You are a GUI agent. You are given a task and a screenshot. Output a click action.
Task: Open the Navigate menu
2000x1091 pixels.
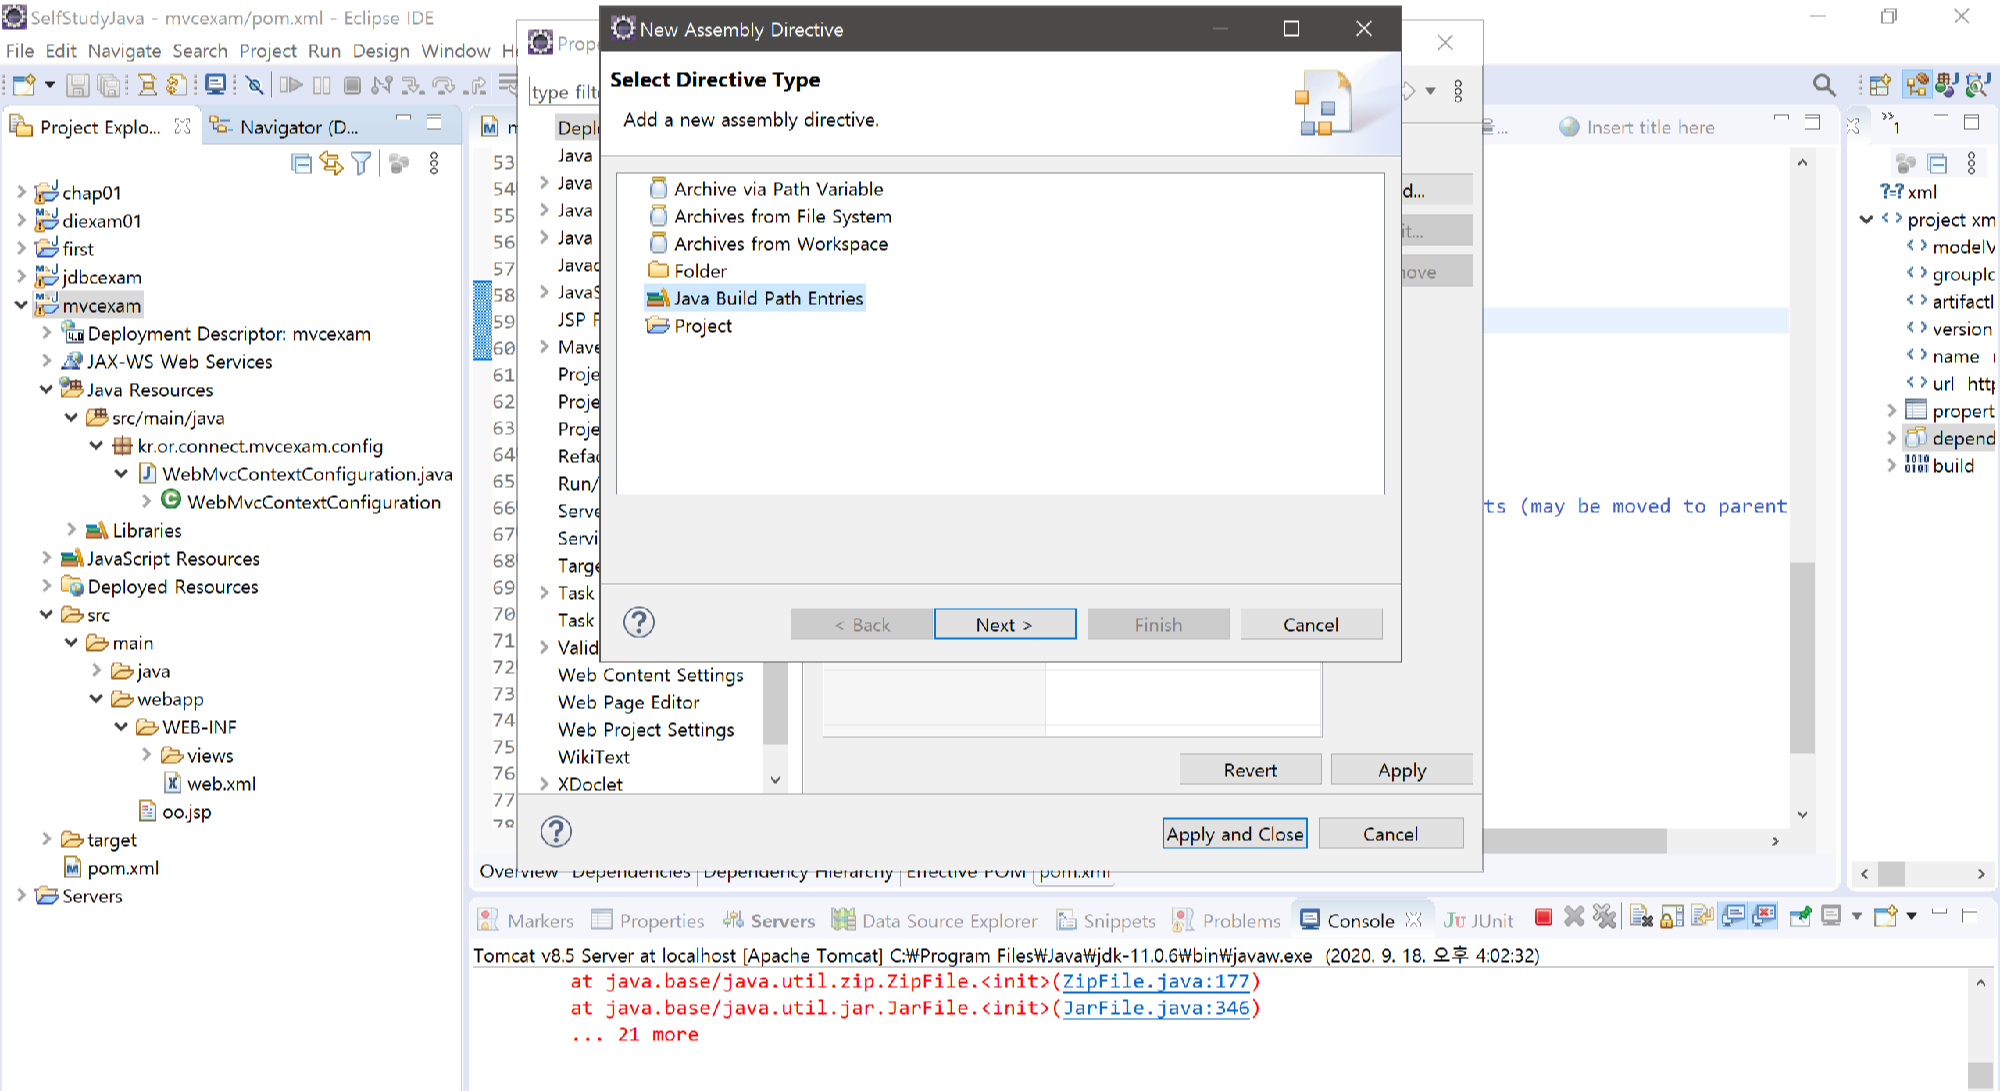point(124,51)
